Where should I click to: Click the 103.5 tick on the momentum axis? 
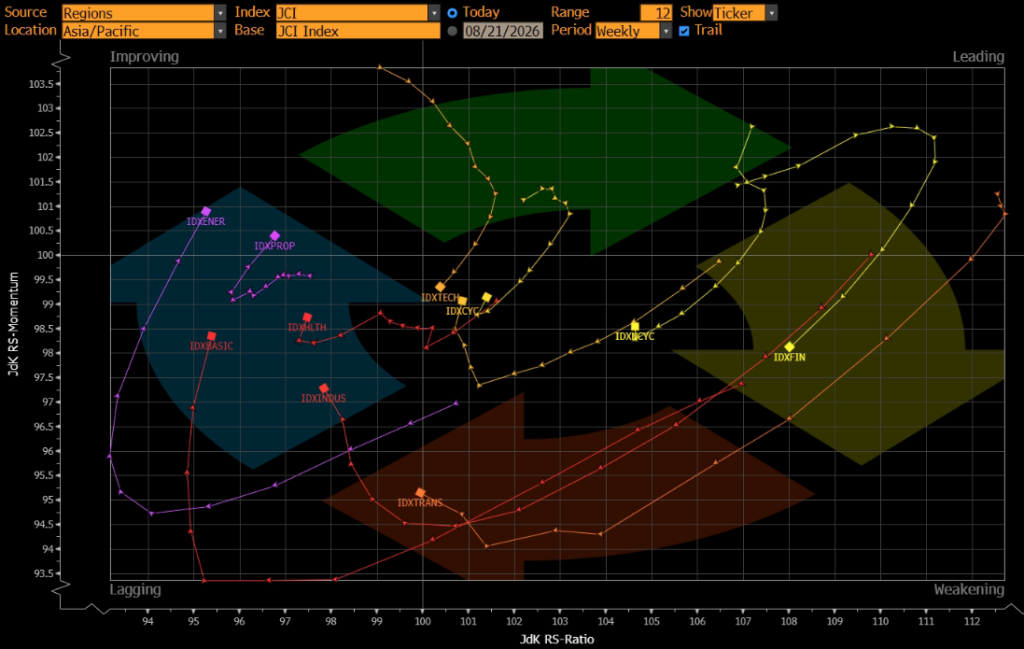coord(40,84)
